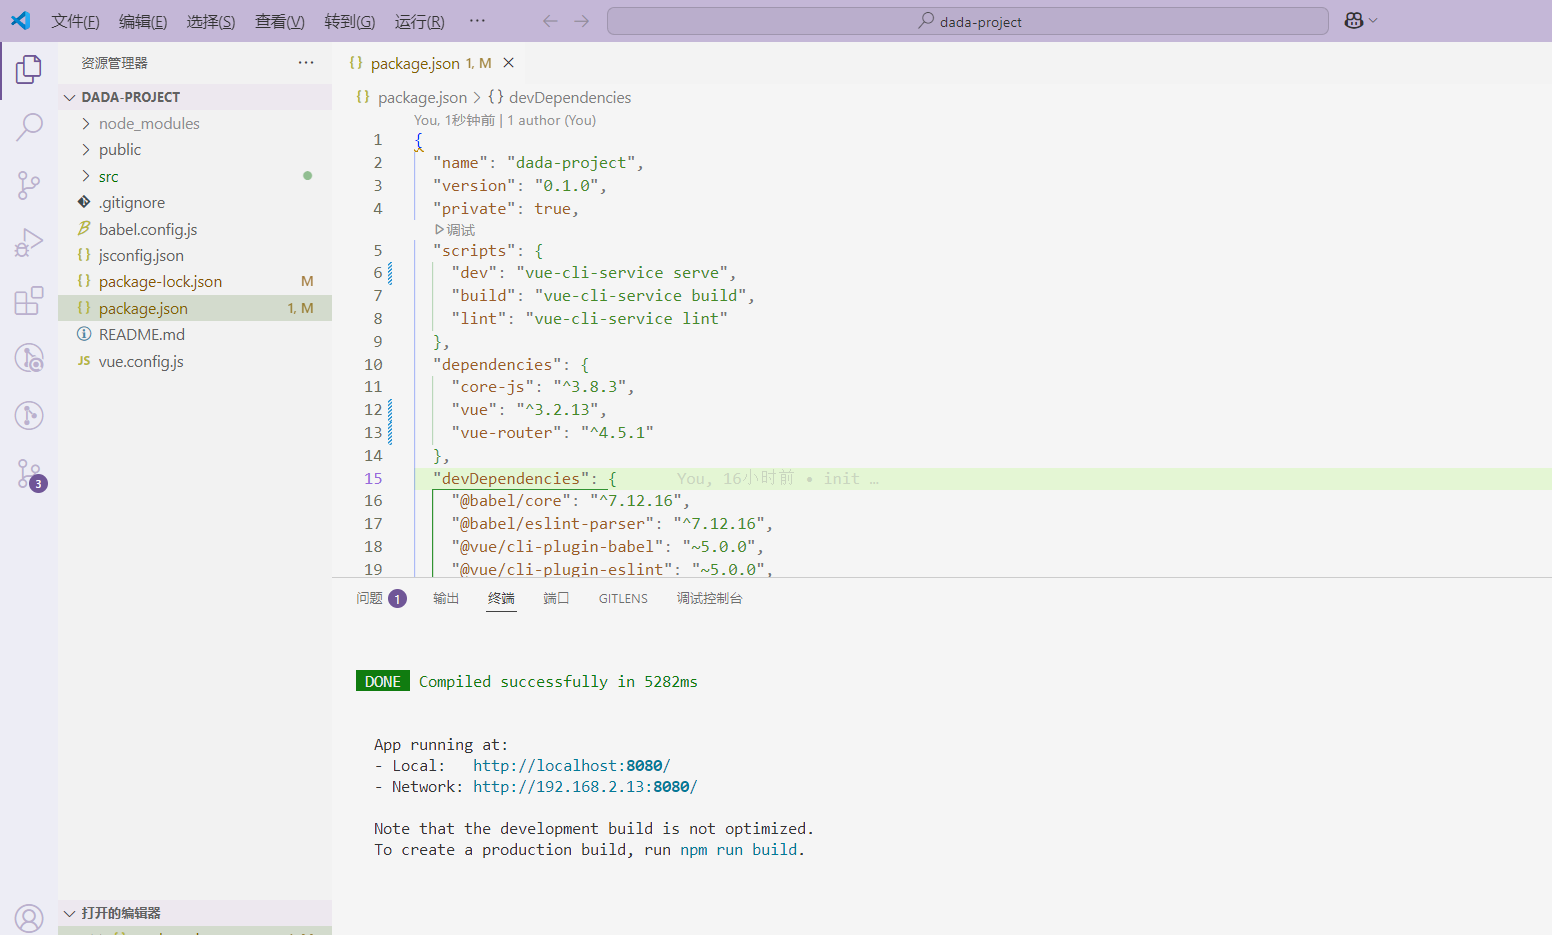Viewport: 1552px width, 935px height.
Task: Open Source Control view in activity bar
Action: point(29,185)
